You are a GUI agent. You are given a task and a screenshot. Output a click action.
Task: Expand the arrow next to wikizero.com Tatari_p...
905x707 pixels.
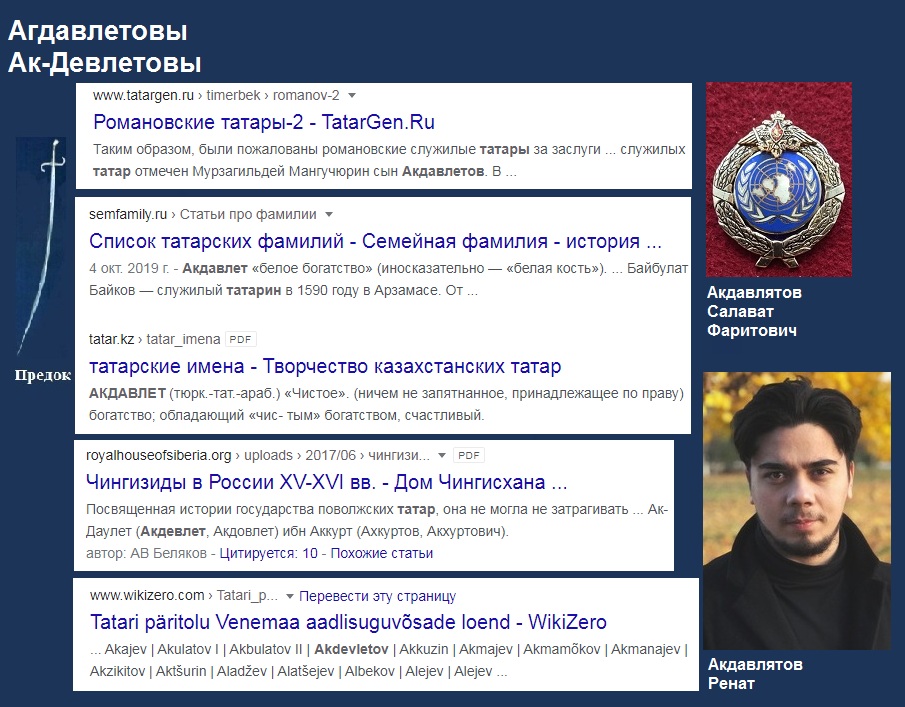(290, 596)
